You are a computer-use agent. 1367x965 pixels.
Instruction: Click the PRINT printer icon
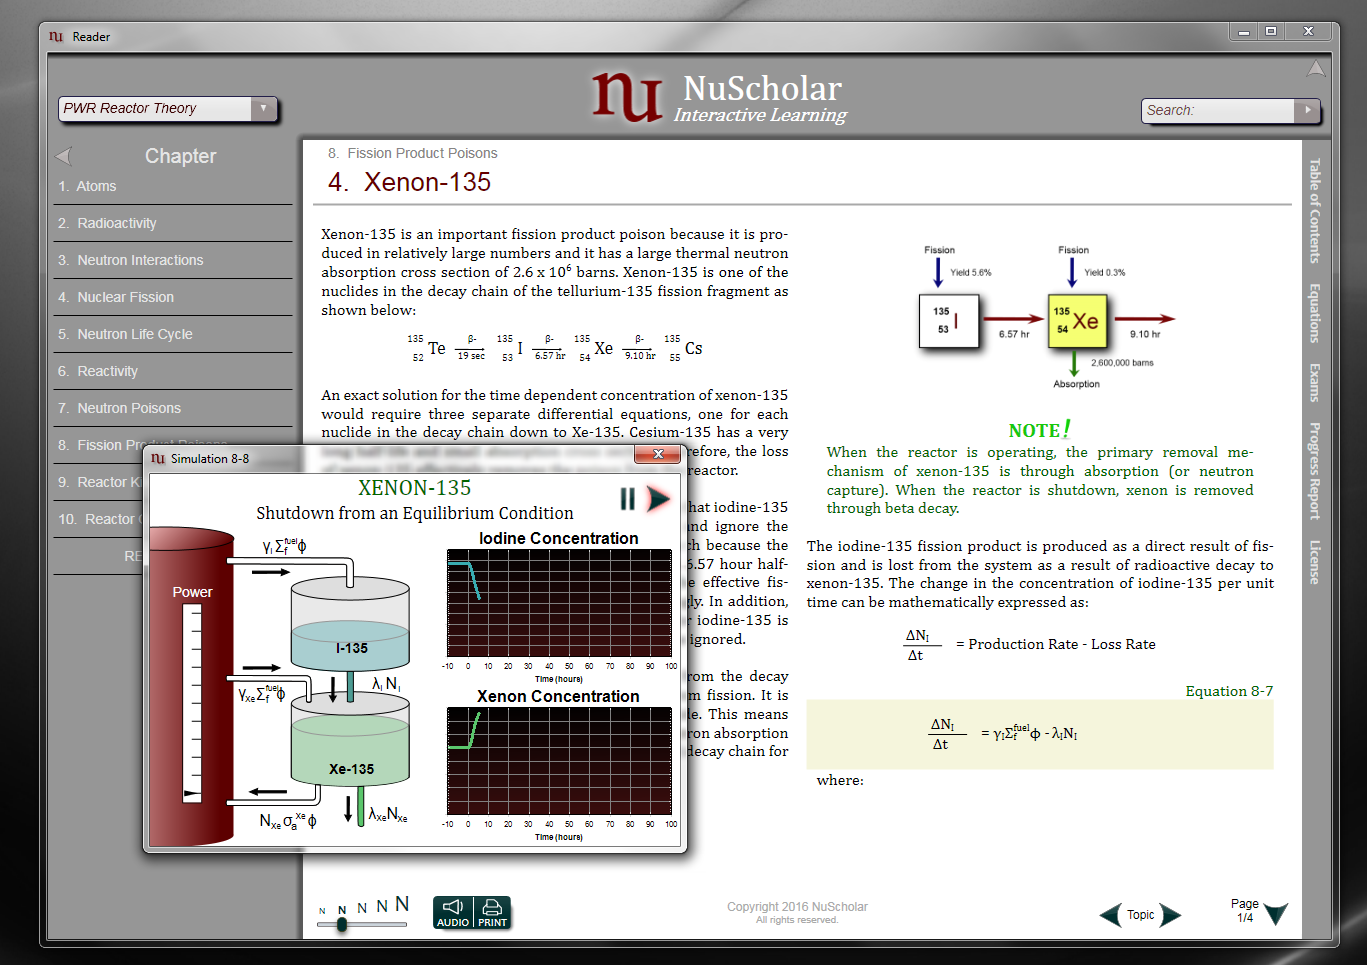click(492, 912)
